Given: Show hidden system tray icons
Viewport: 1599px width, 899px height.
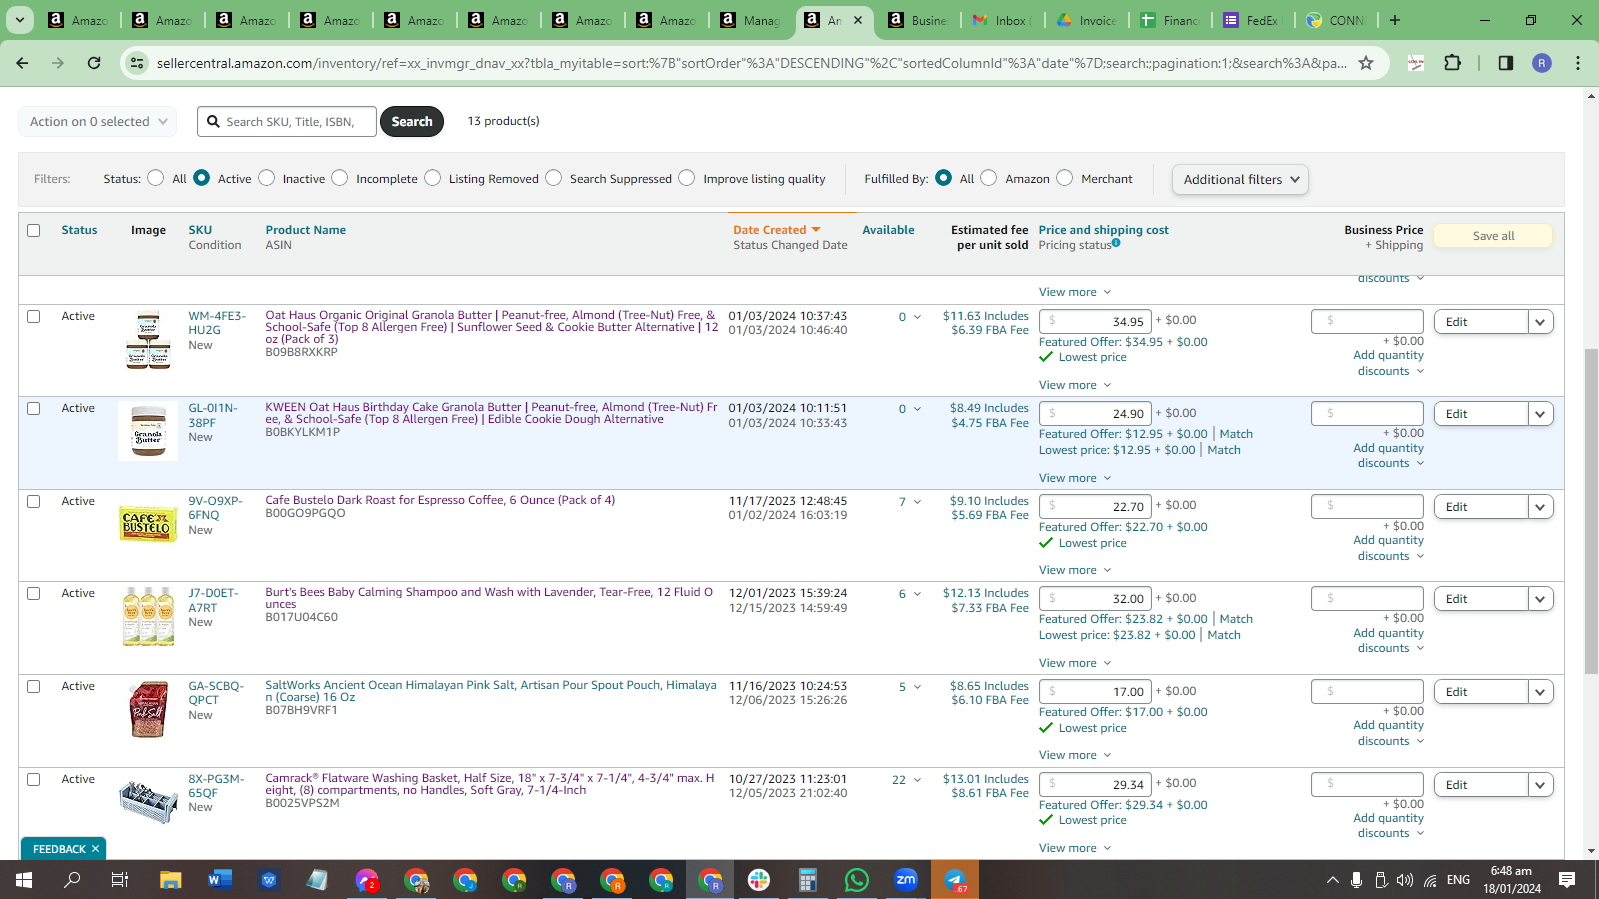Looking at the screenshot, I should 1332,880.
